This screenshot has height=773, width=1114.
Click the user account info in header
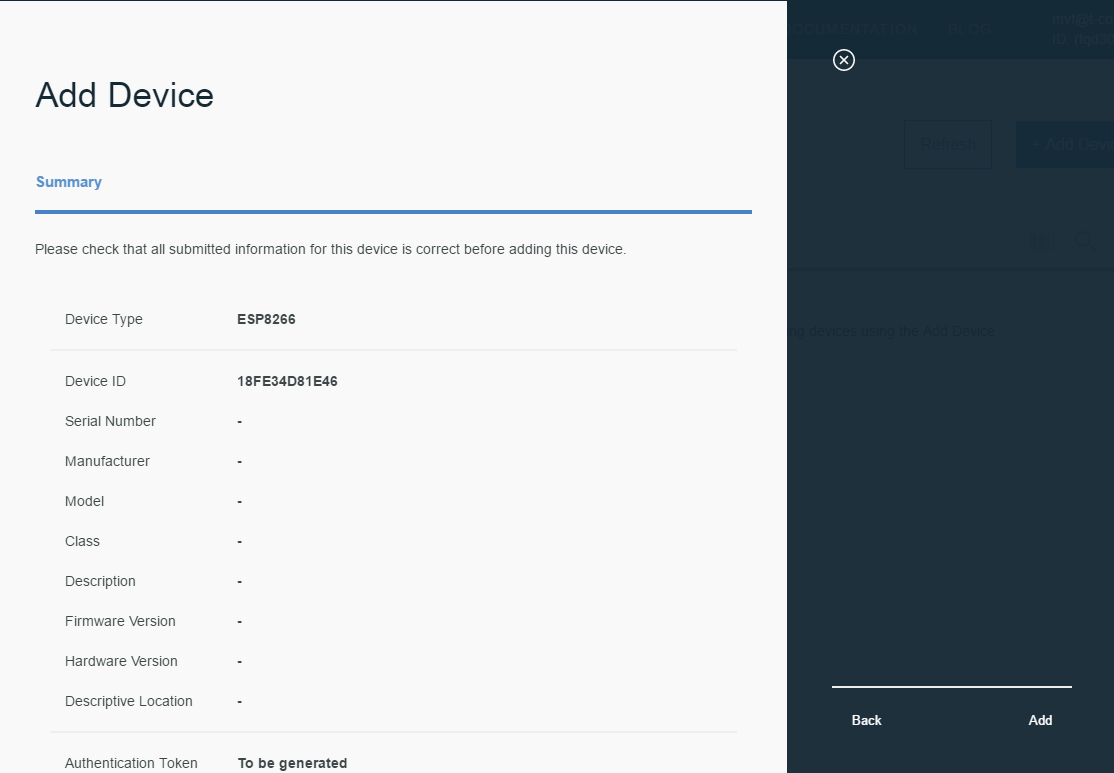(1082, 29)
